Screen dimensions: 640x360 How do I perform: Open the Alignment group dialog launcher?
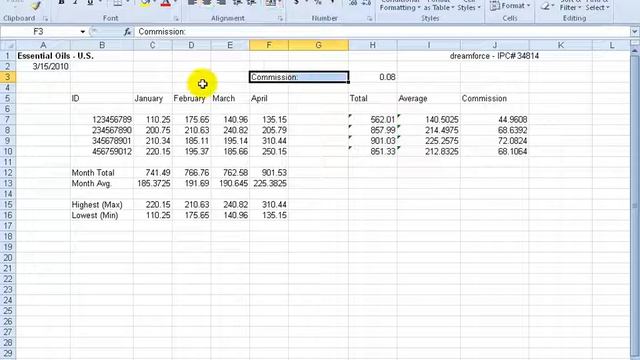click(280, 18)
